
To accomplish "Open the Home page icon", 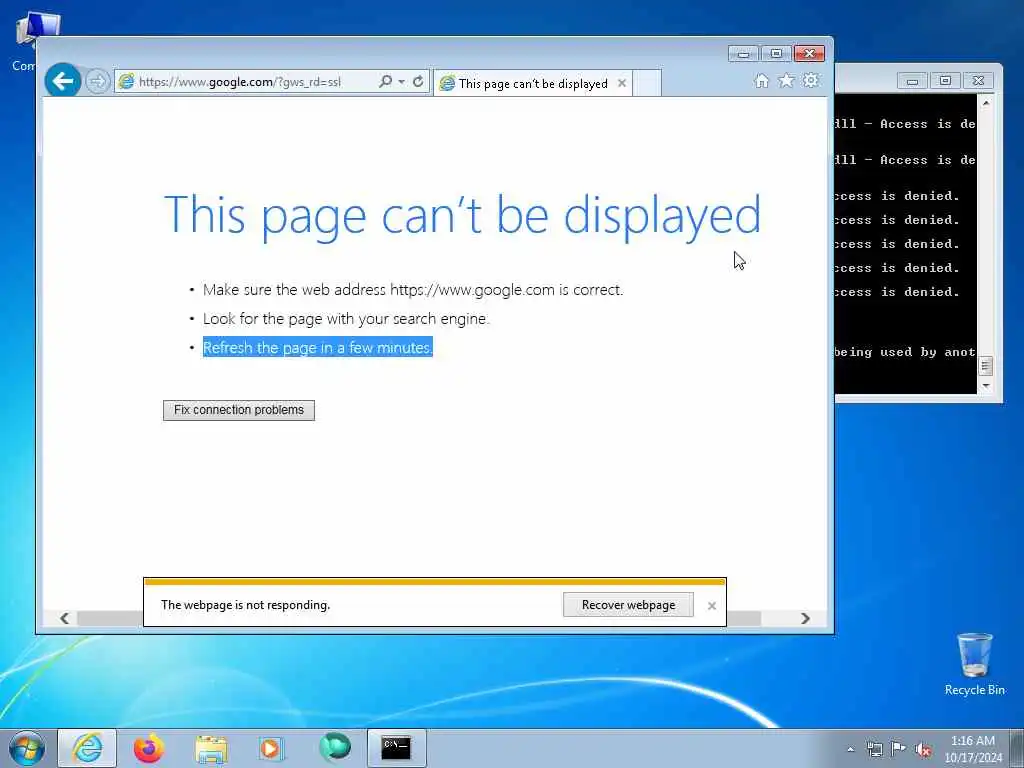I will point(761,80).
